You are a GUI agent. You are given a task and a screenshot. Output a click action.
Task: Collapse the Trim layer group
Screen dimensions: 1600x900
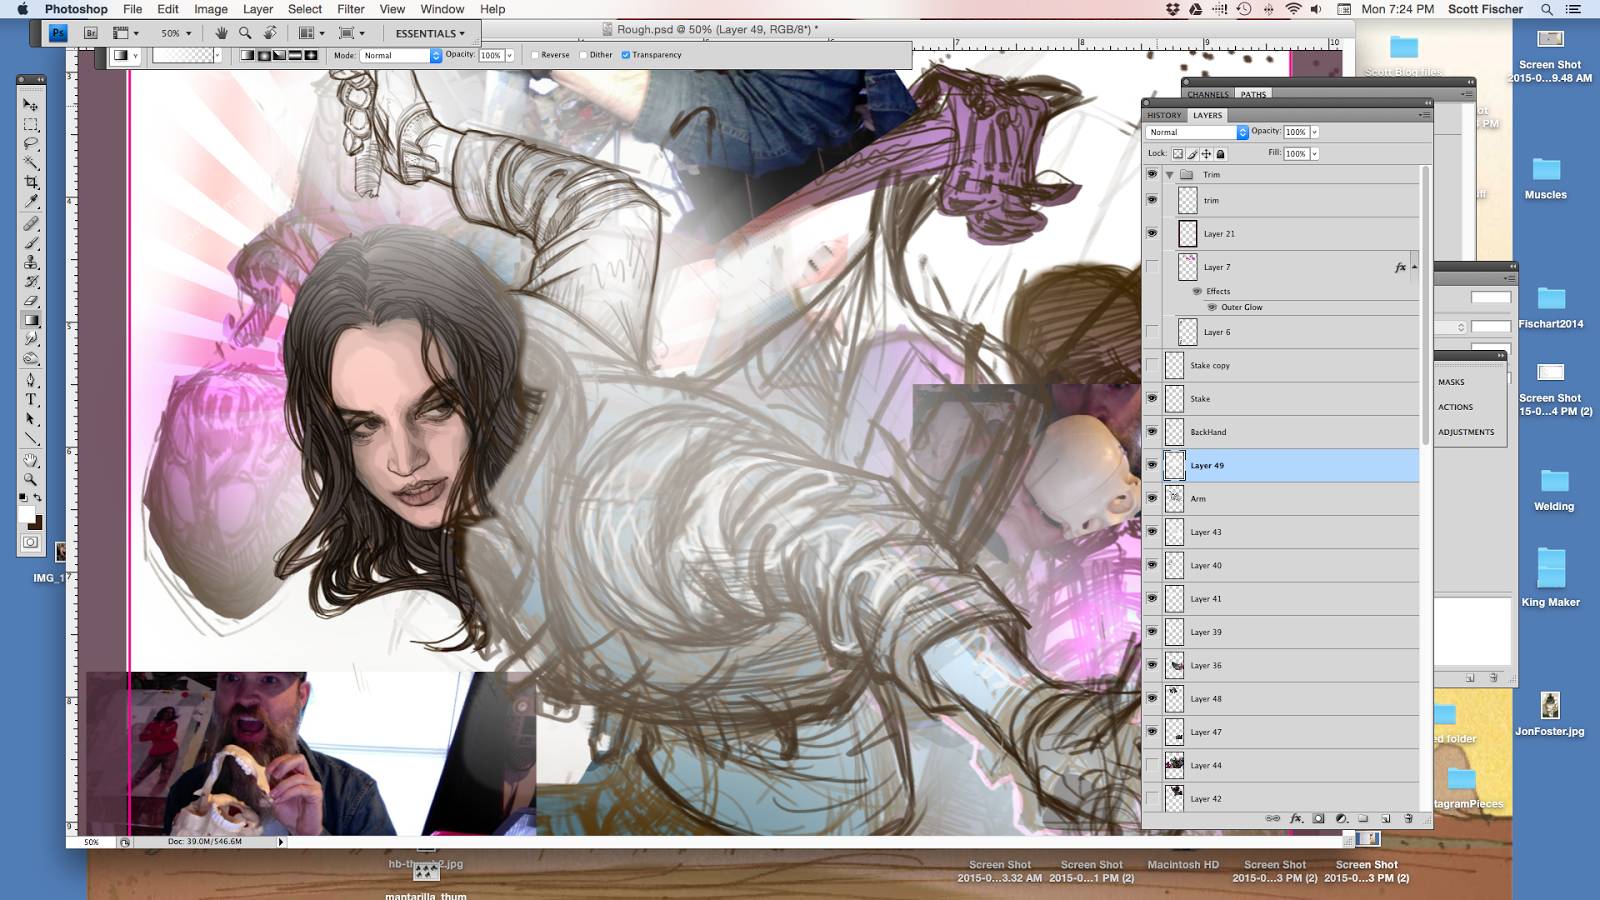[1169, 175]
